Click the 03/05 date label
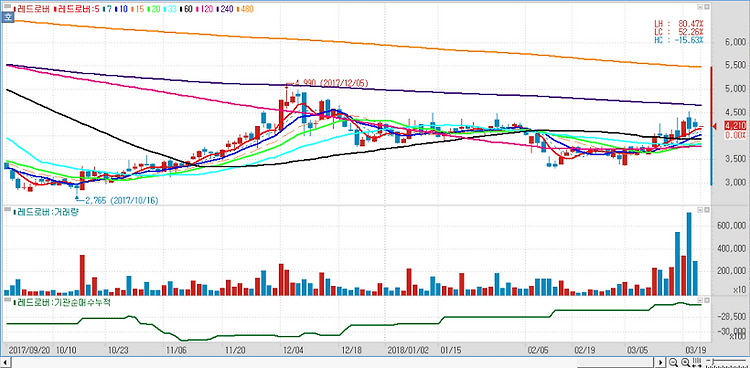Screen dimensions: 750x368 637,350
